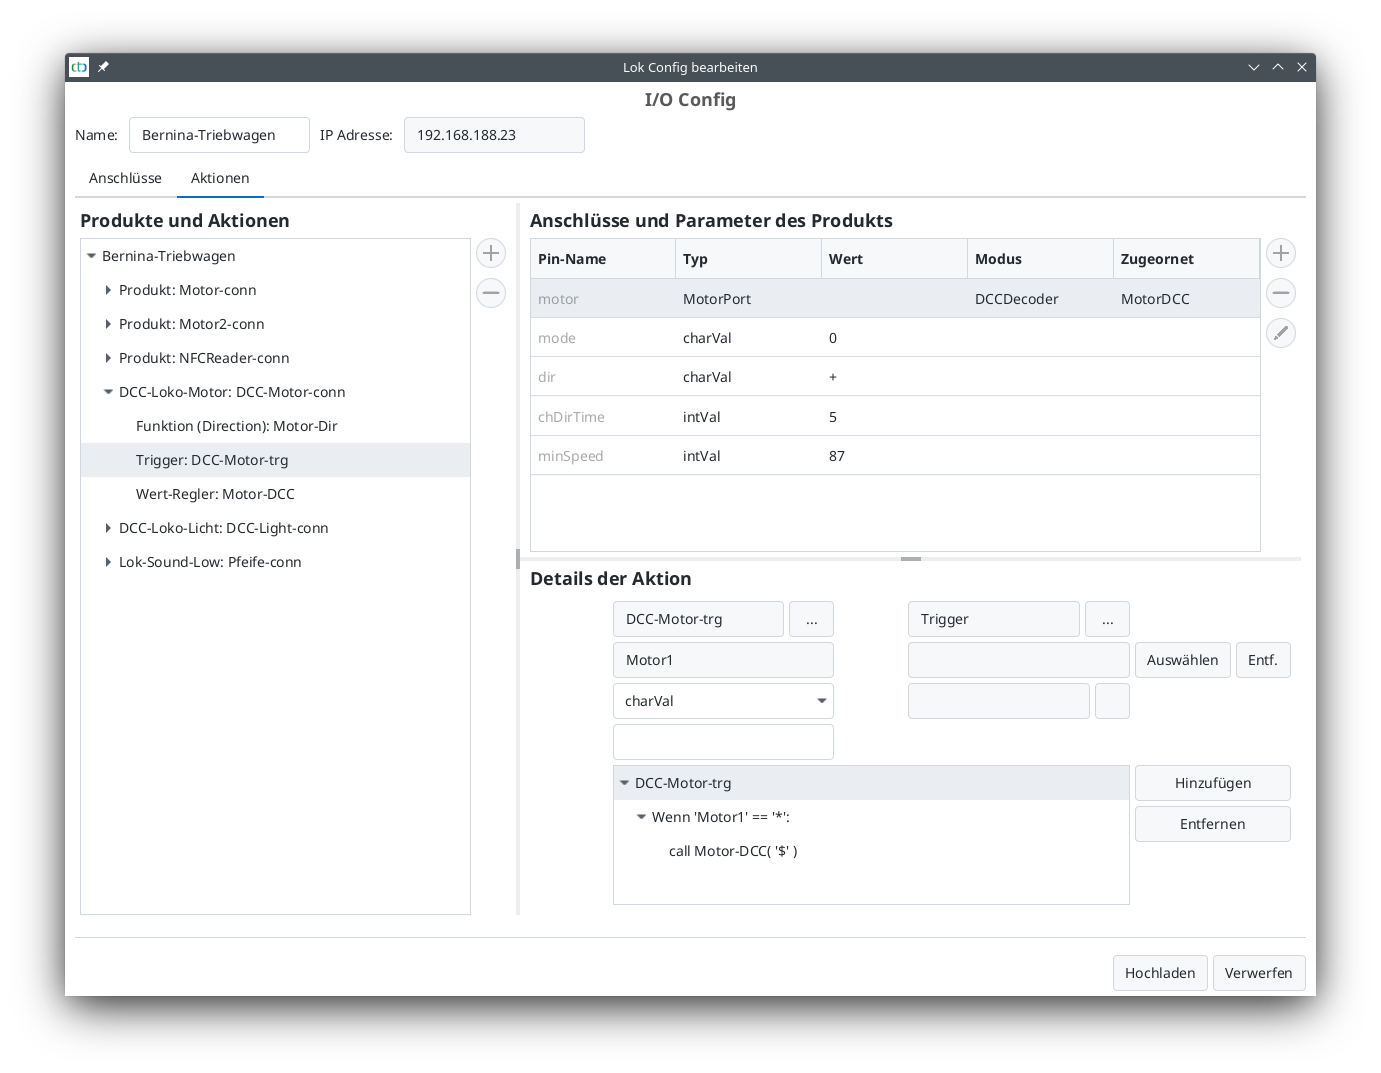The image size is (1381, 1073).
Task: Click the pencil edit icon for parameters
Action: click(1280, 333)
